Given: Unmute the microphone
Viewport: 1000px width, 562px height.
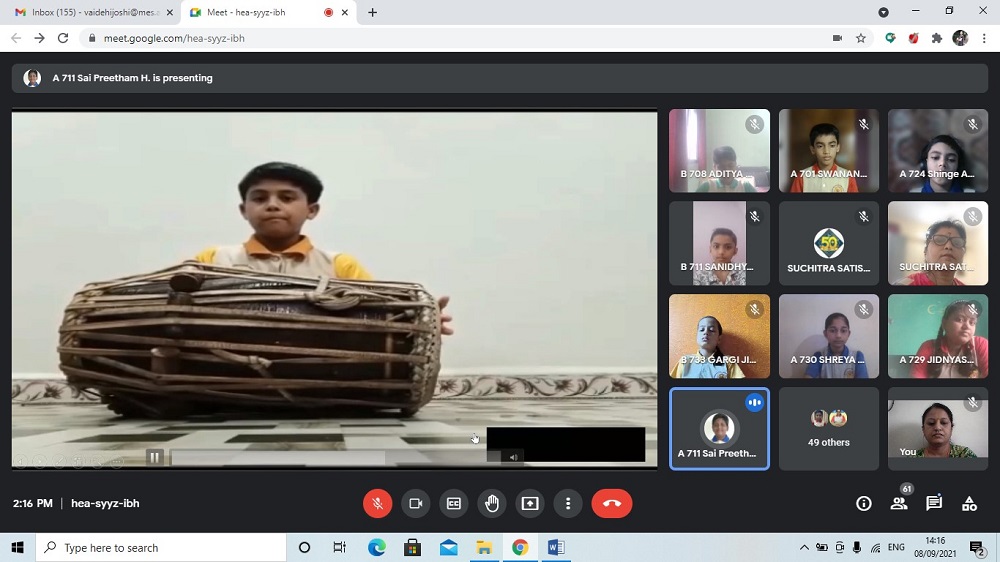Looking at the screenshot, I should (x=377, y=504).
